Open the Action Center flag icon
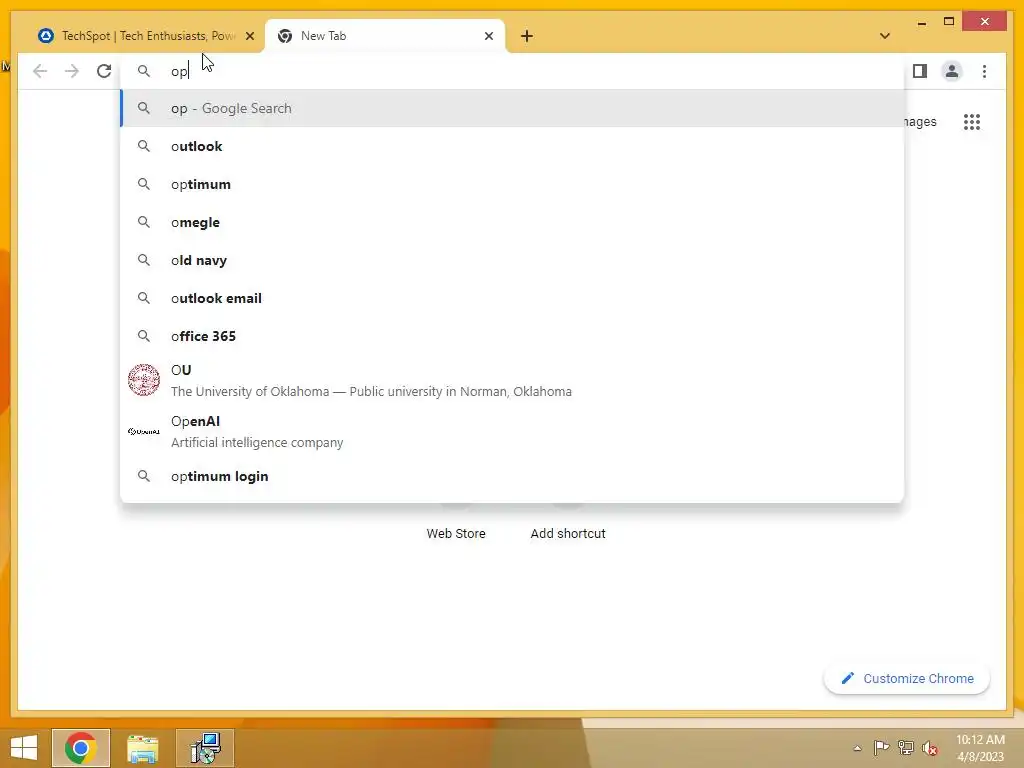The height and width of the screenshot is (768, 1024). pos(881,748)
